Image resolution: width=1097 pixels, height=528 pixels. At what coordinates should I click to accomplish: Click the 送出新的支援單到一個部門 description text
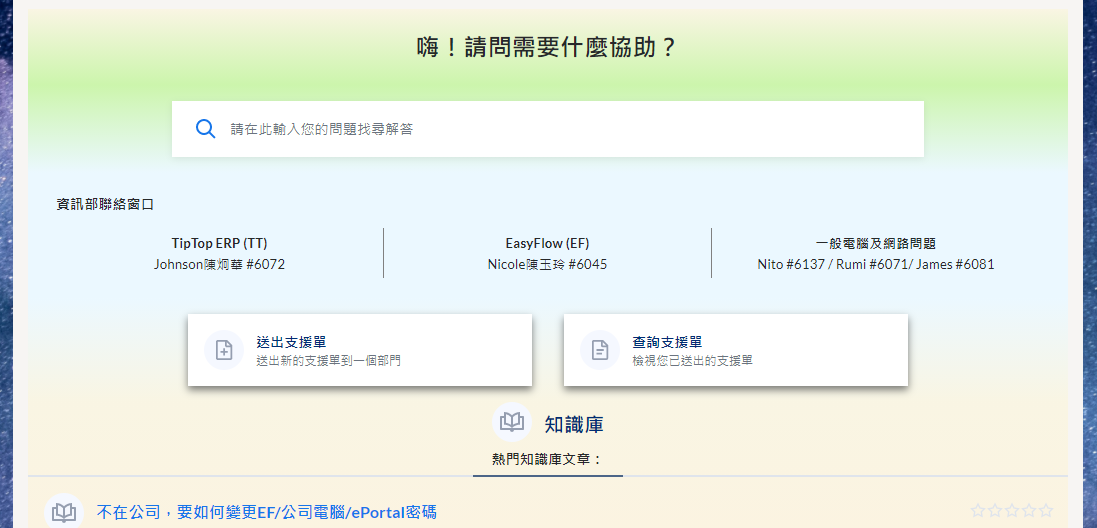[x=328, y=360]
